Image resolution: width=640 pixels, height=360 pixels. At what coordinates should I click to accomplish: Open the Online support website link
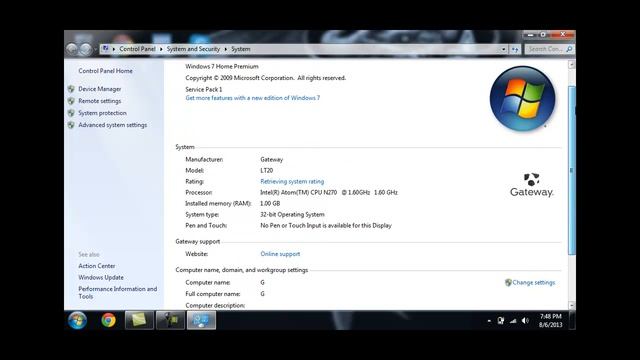point(280,254)
